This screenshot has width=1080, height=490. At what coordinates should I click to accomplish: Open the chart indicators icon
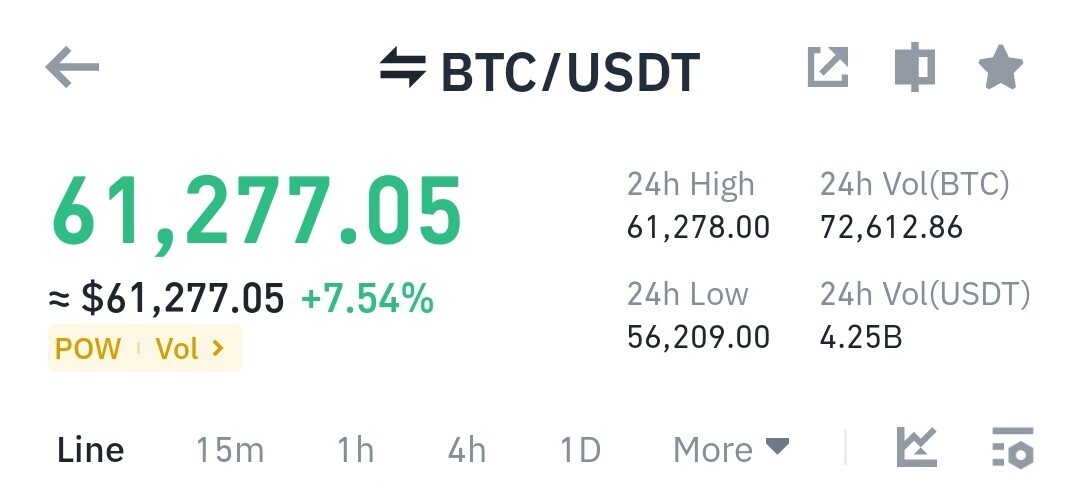tap(917, 447)
